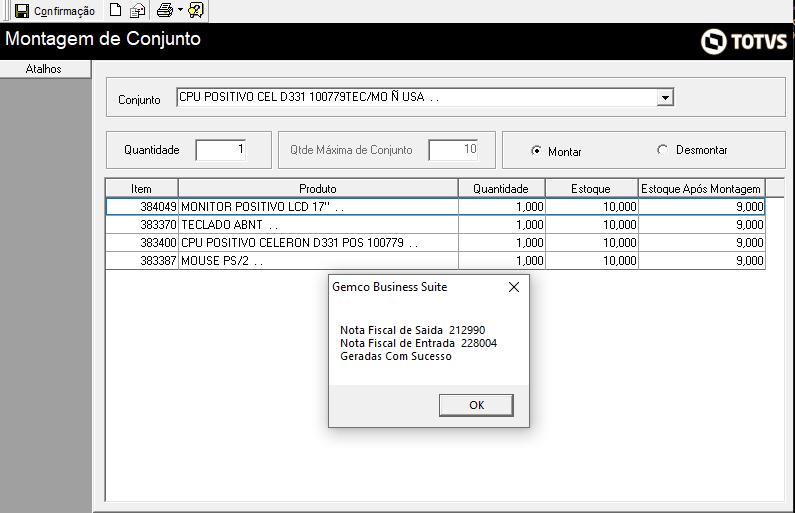Click MONITOR POSITIVO LCD 17" product cell
The width and height of the screenshot is (795, 513).
point(318,207)
